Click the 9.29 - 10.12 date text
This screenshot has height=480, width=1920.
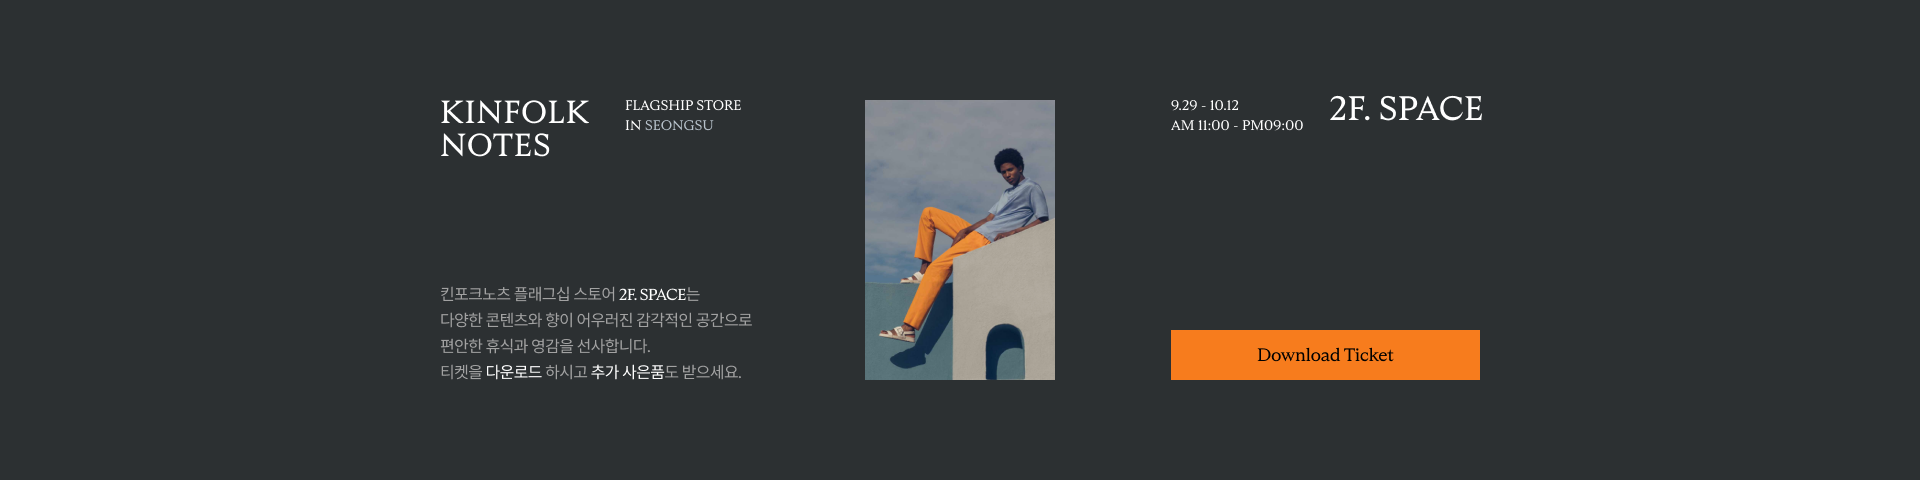pos(1205,105)
